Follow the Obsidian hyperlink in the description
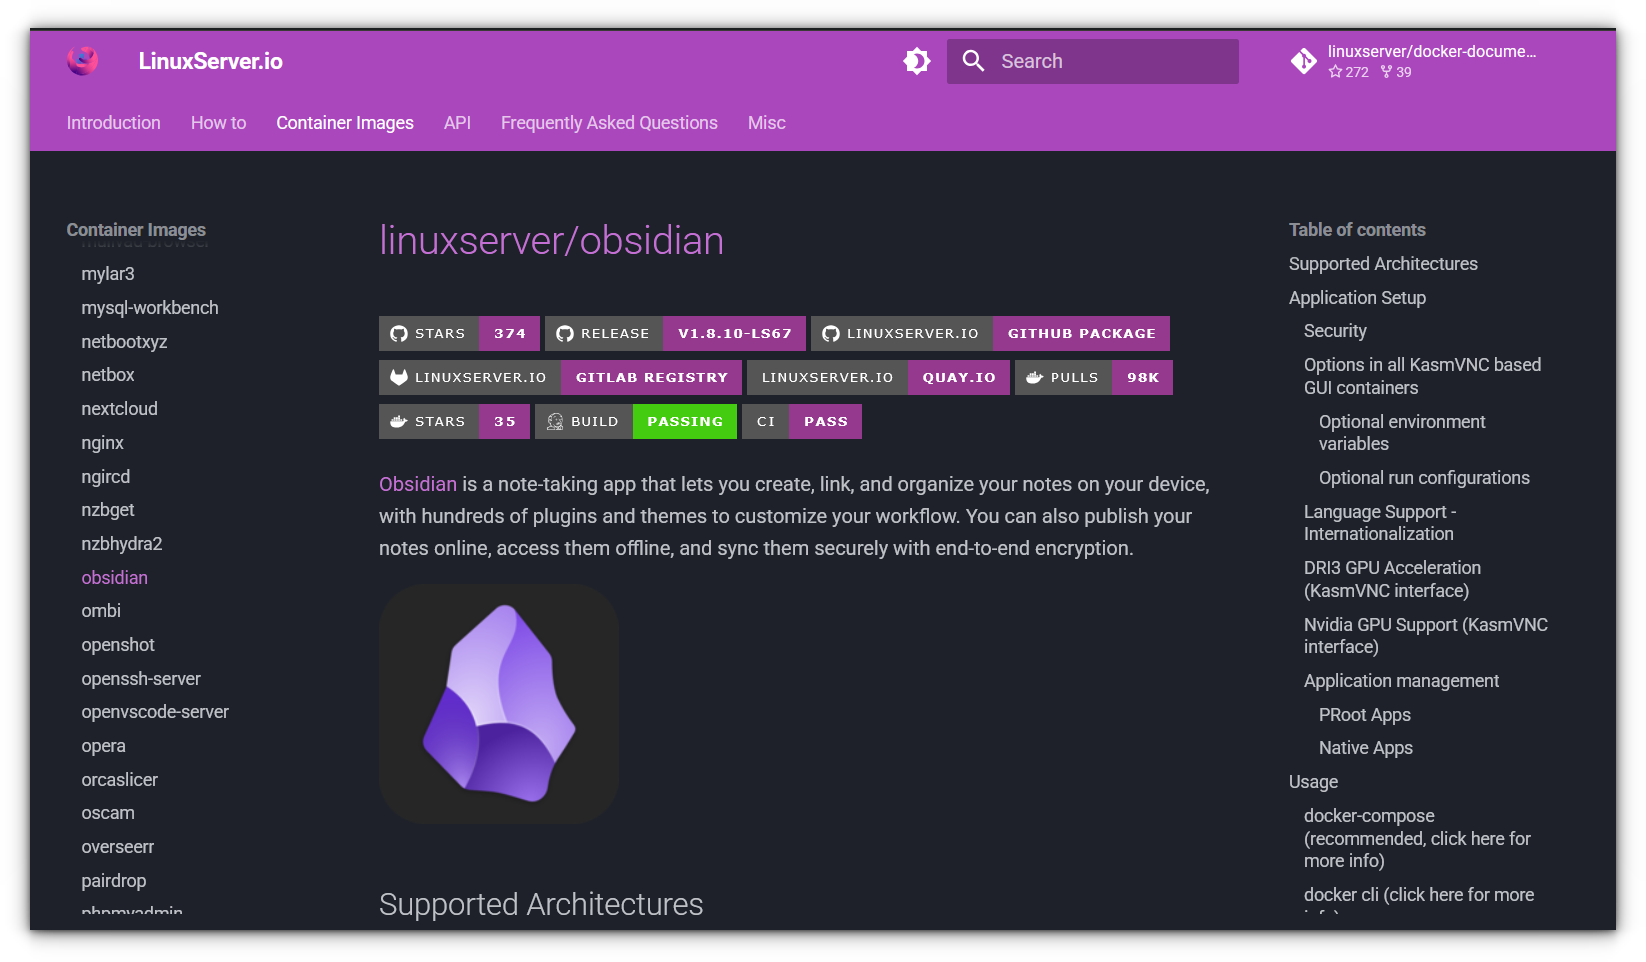The height and width of the screenshot is (962, 1646). (x=418, y=484)
